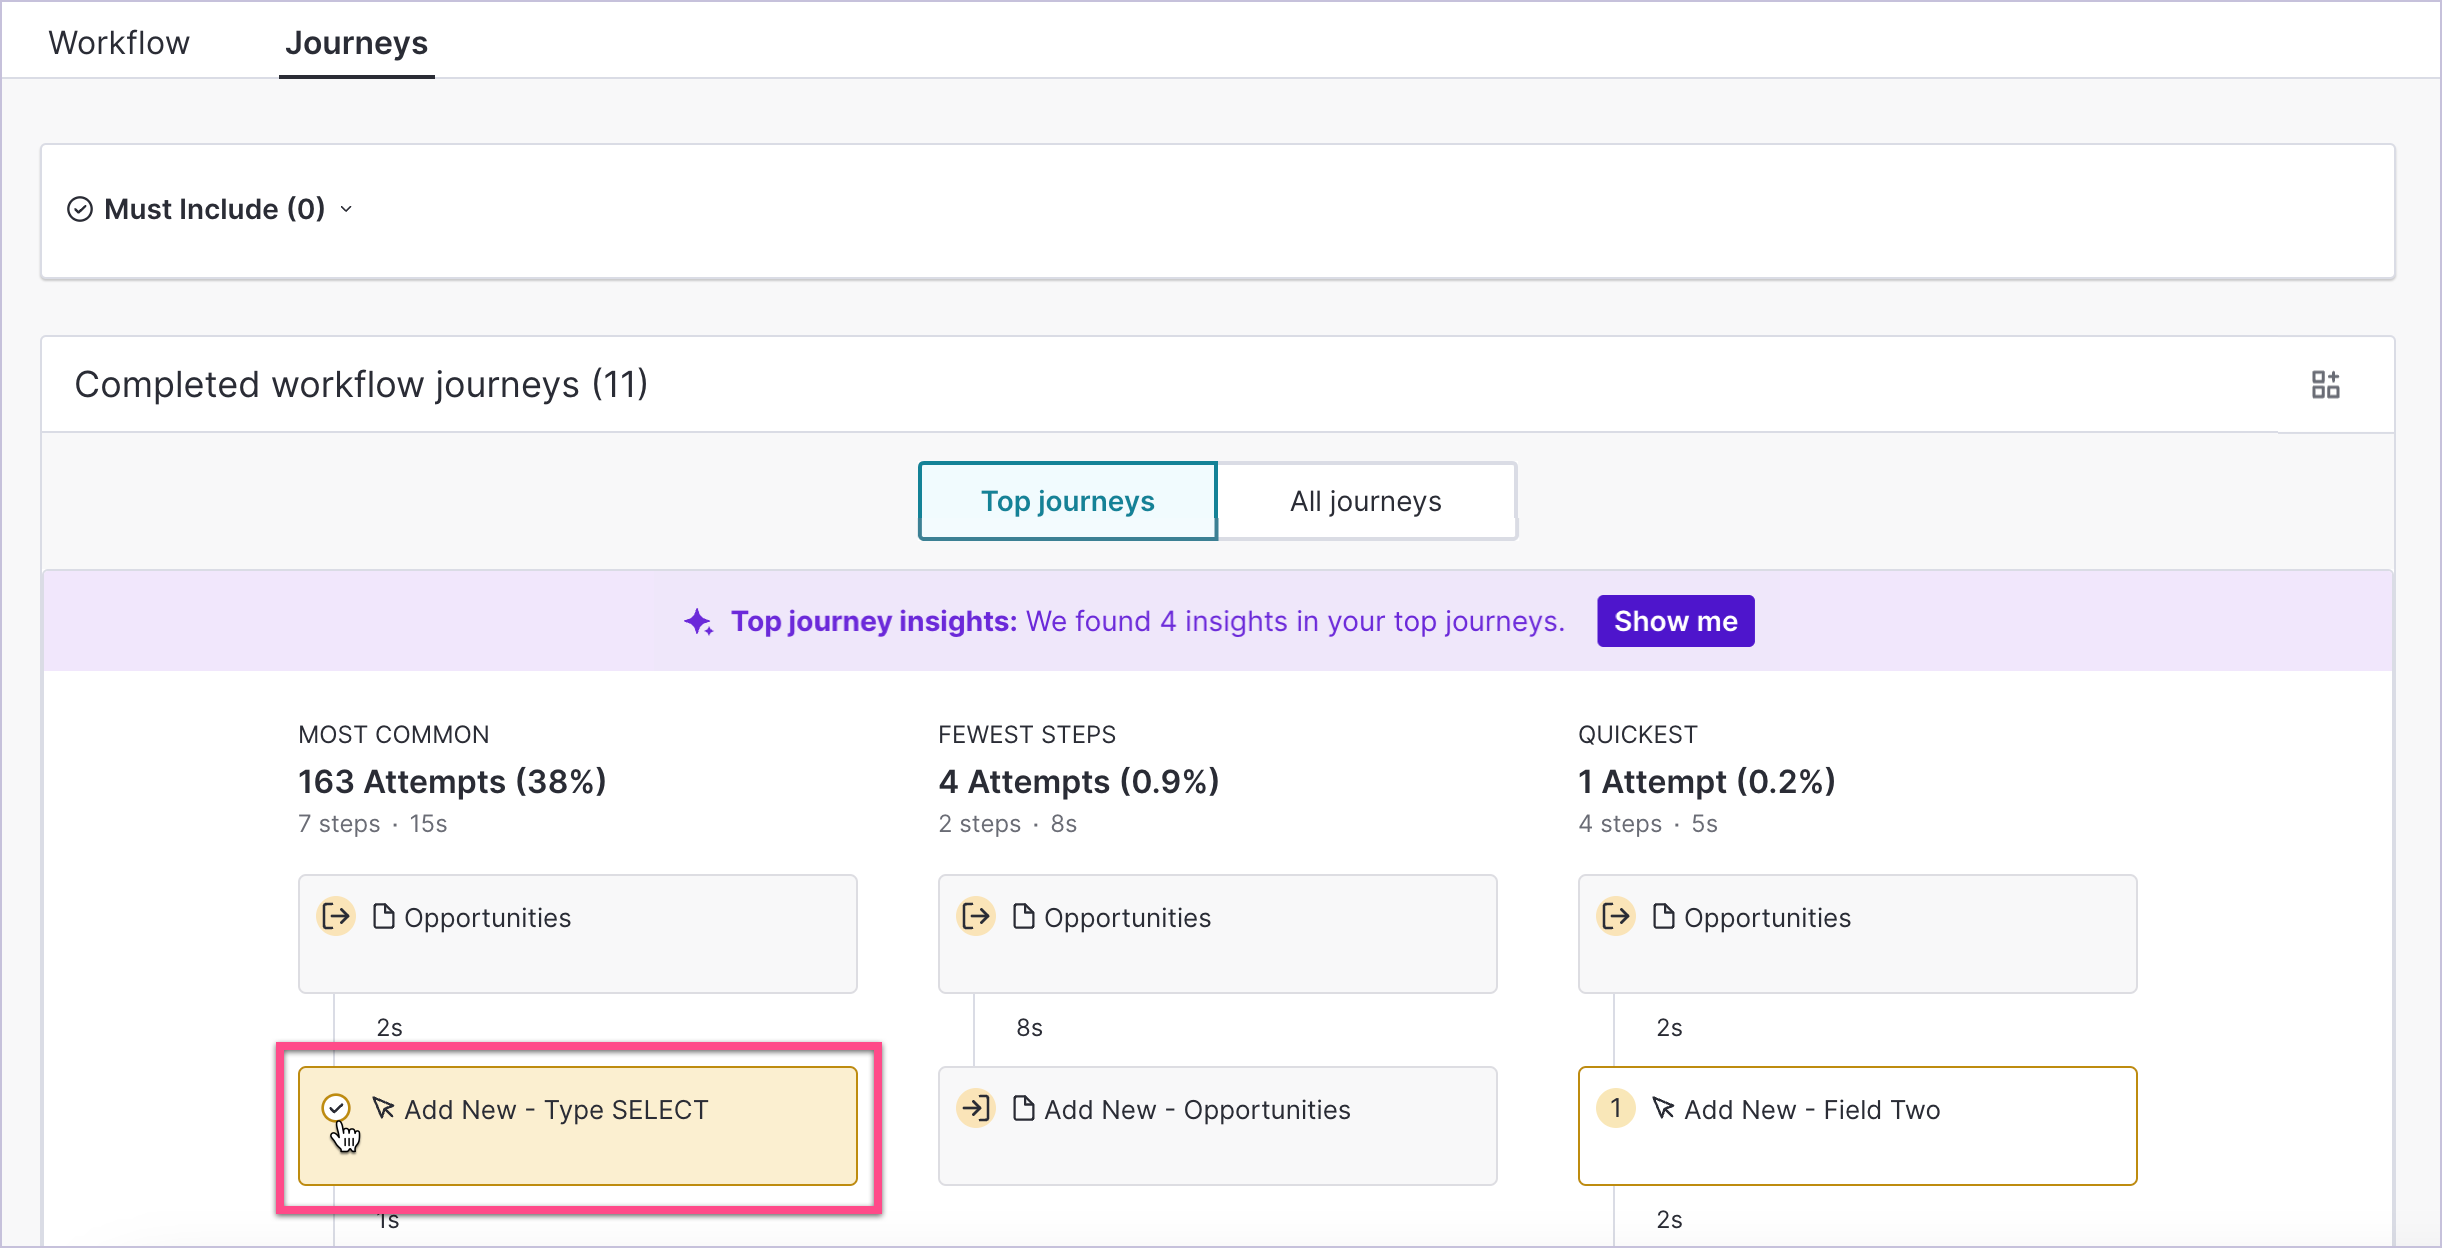
Task: Click the number 1 badge on Field Two step
Action: point(1616,1108)
